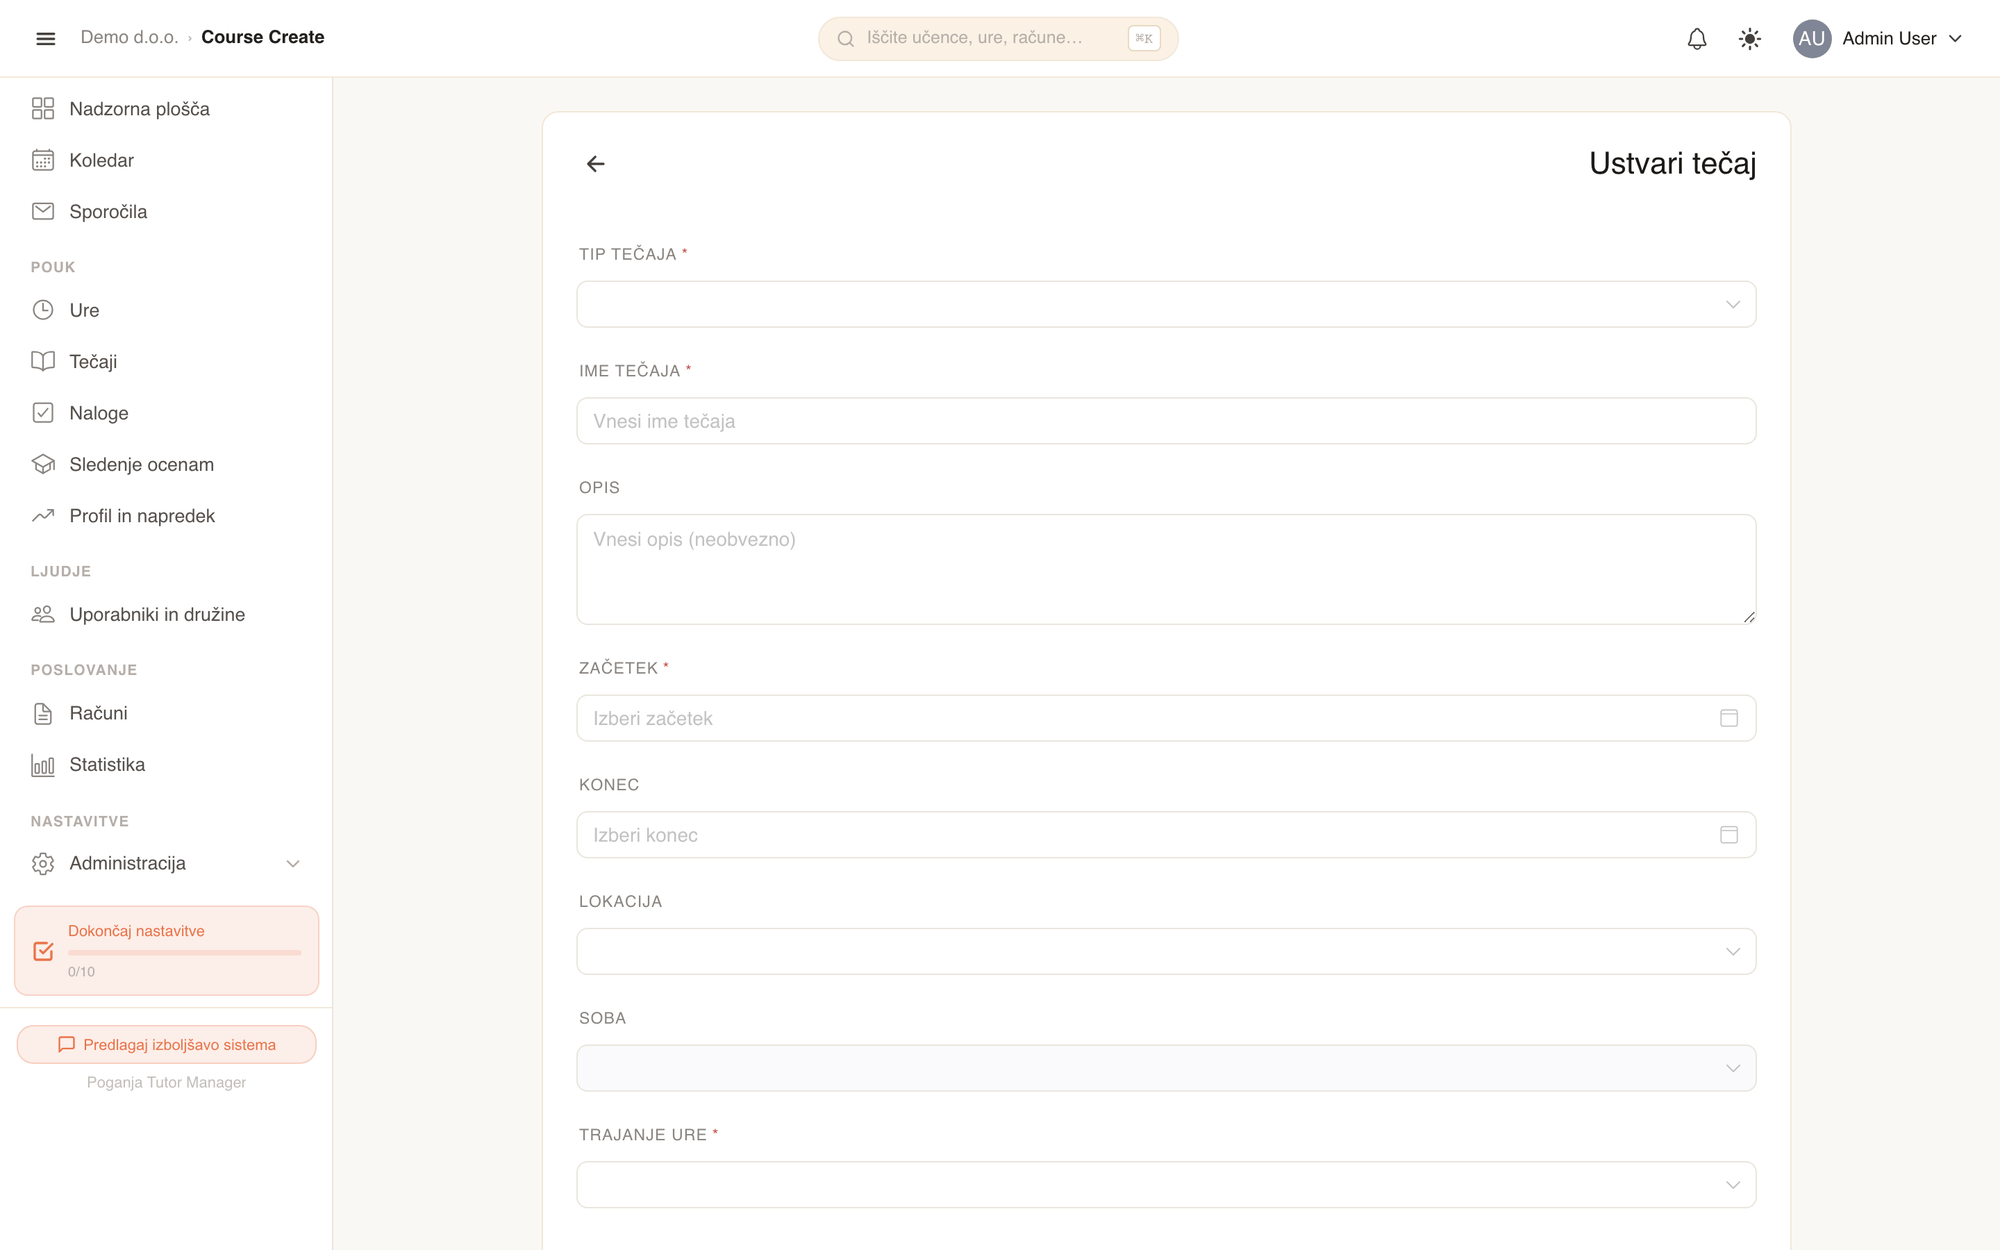Open calendar picker icon in Začetek field
Screen dimensions: 2000x1250
1729,718
